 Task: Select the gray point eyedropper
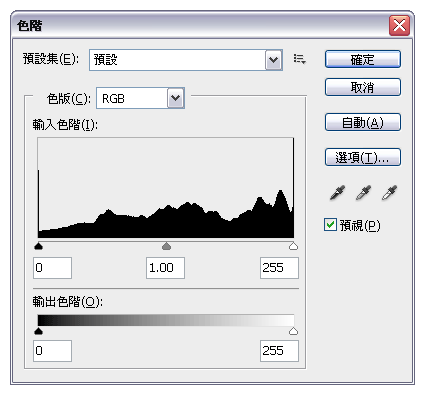point(363,193)
